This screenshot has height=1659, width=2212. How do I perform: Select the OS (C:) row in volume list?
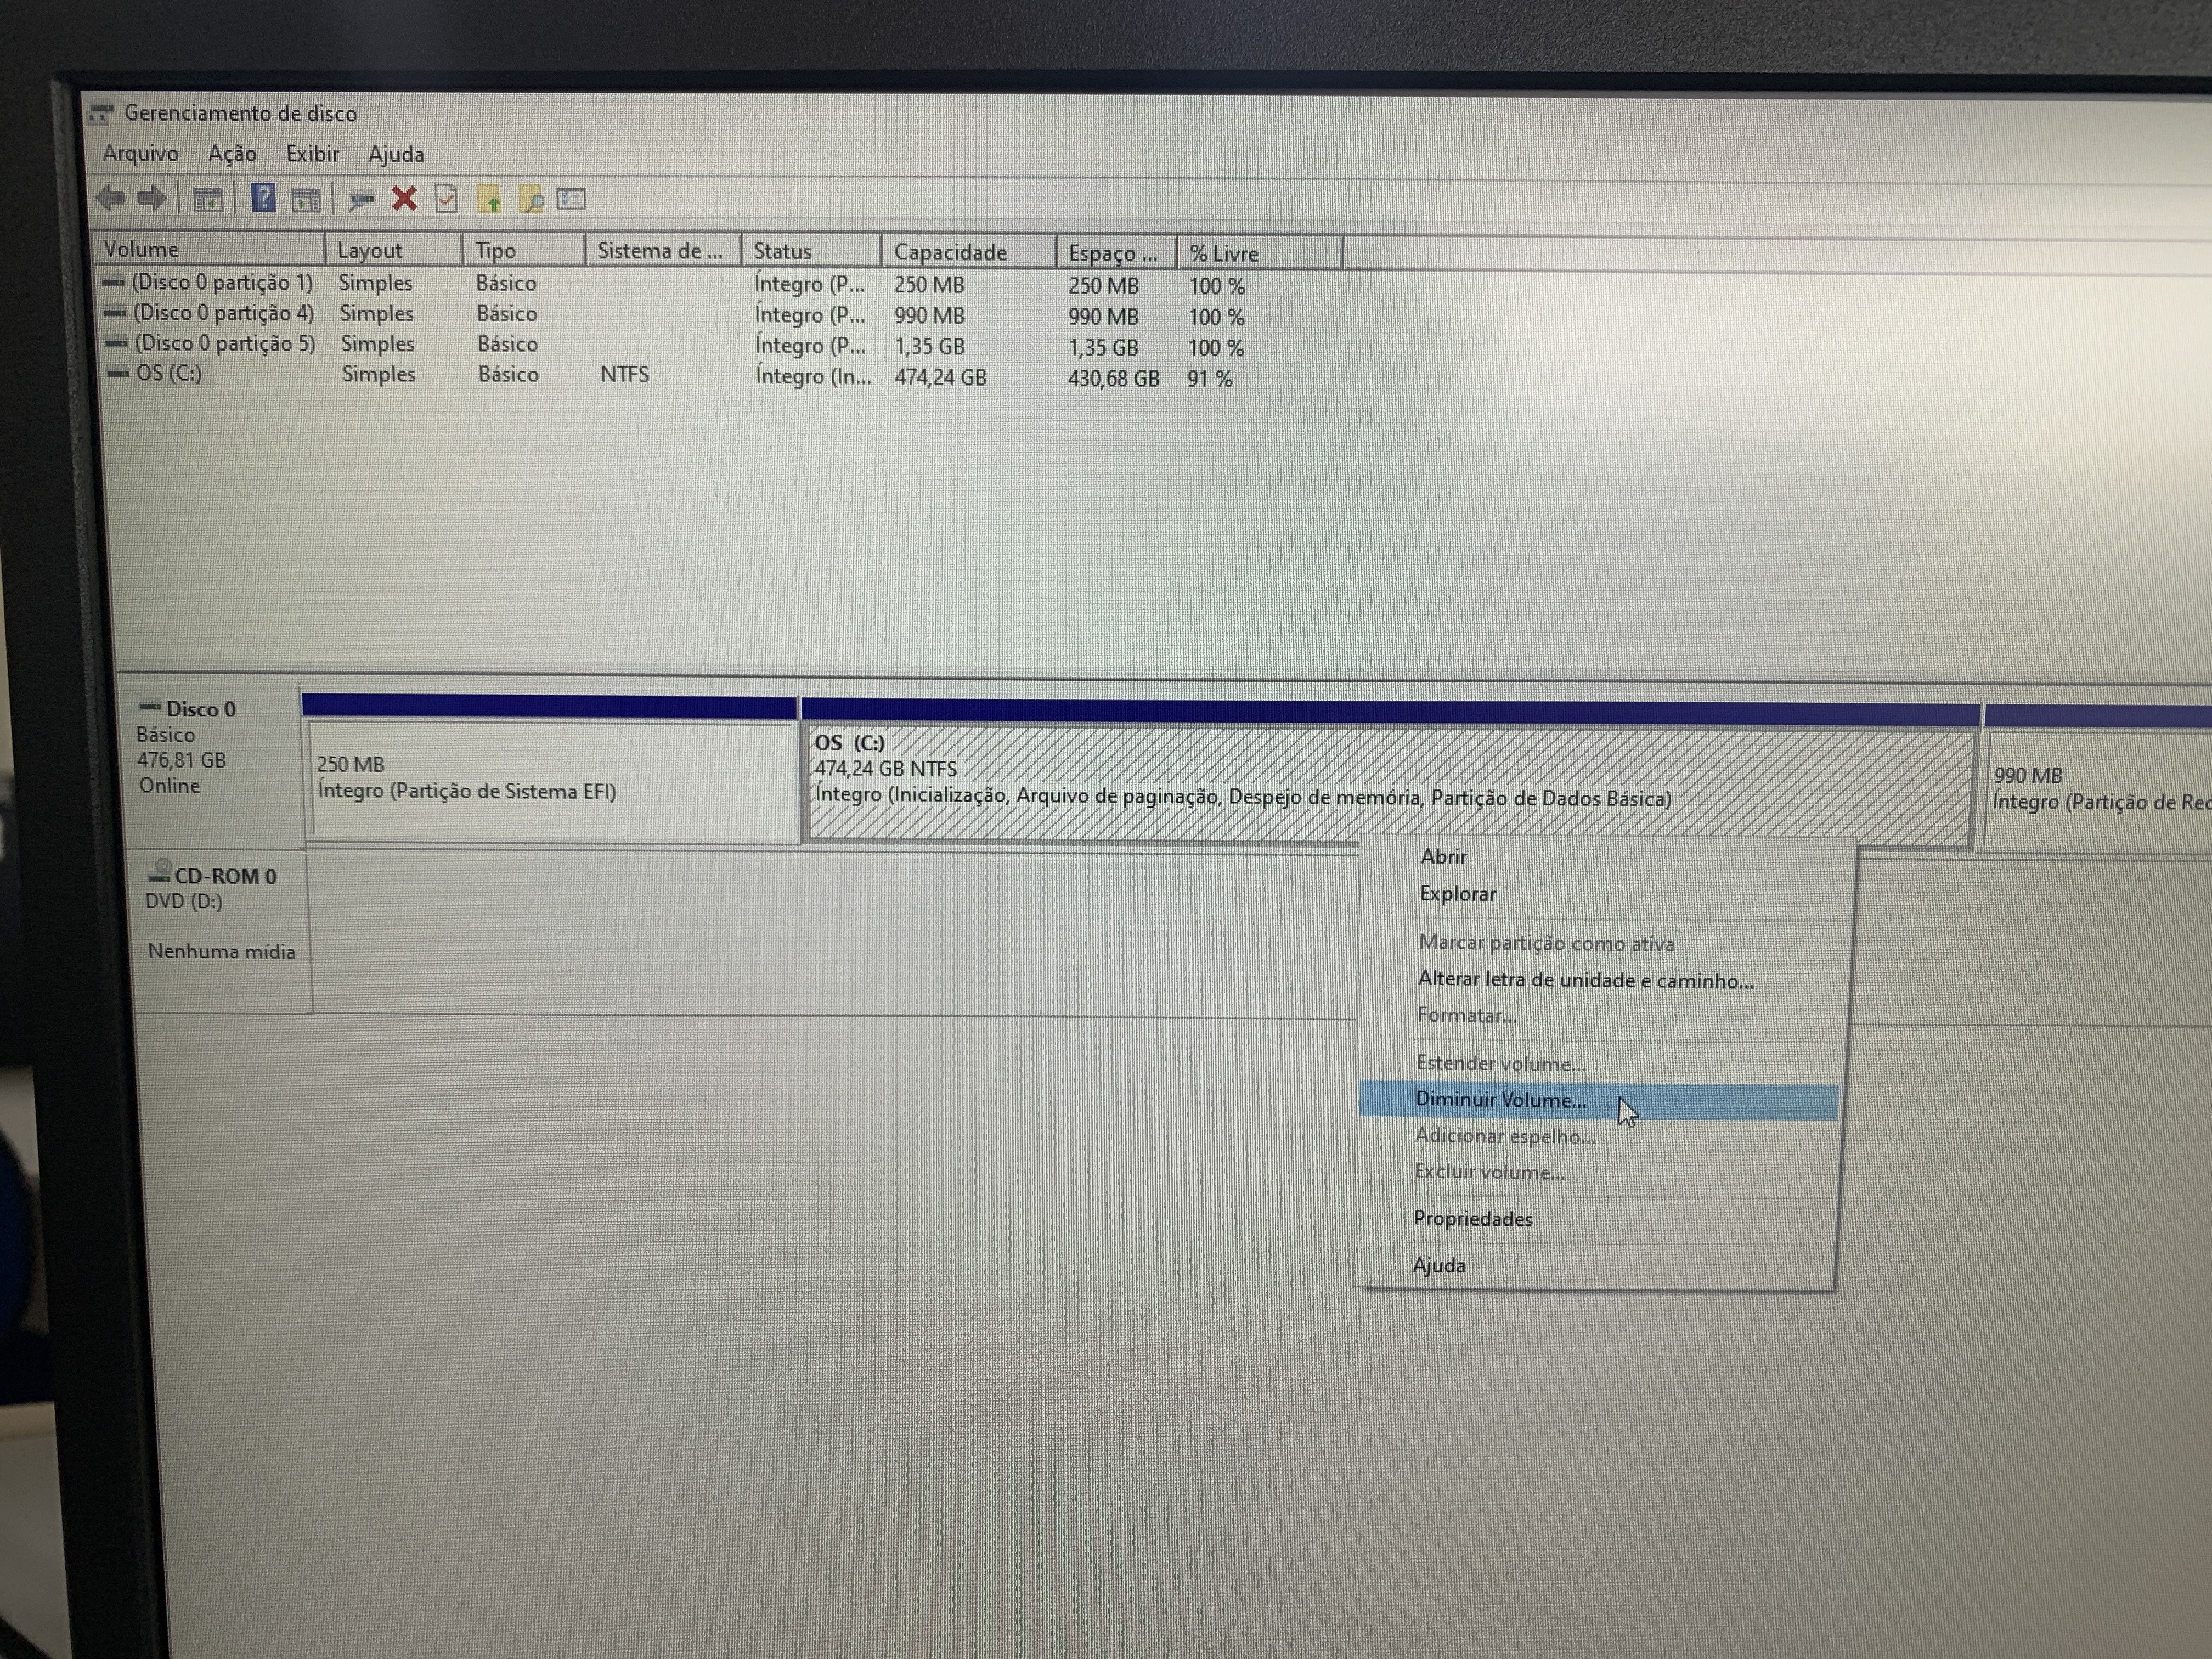pos(169,374)
